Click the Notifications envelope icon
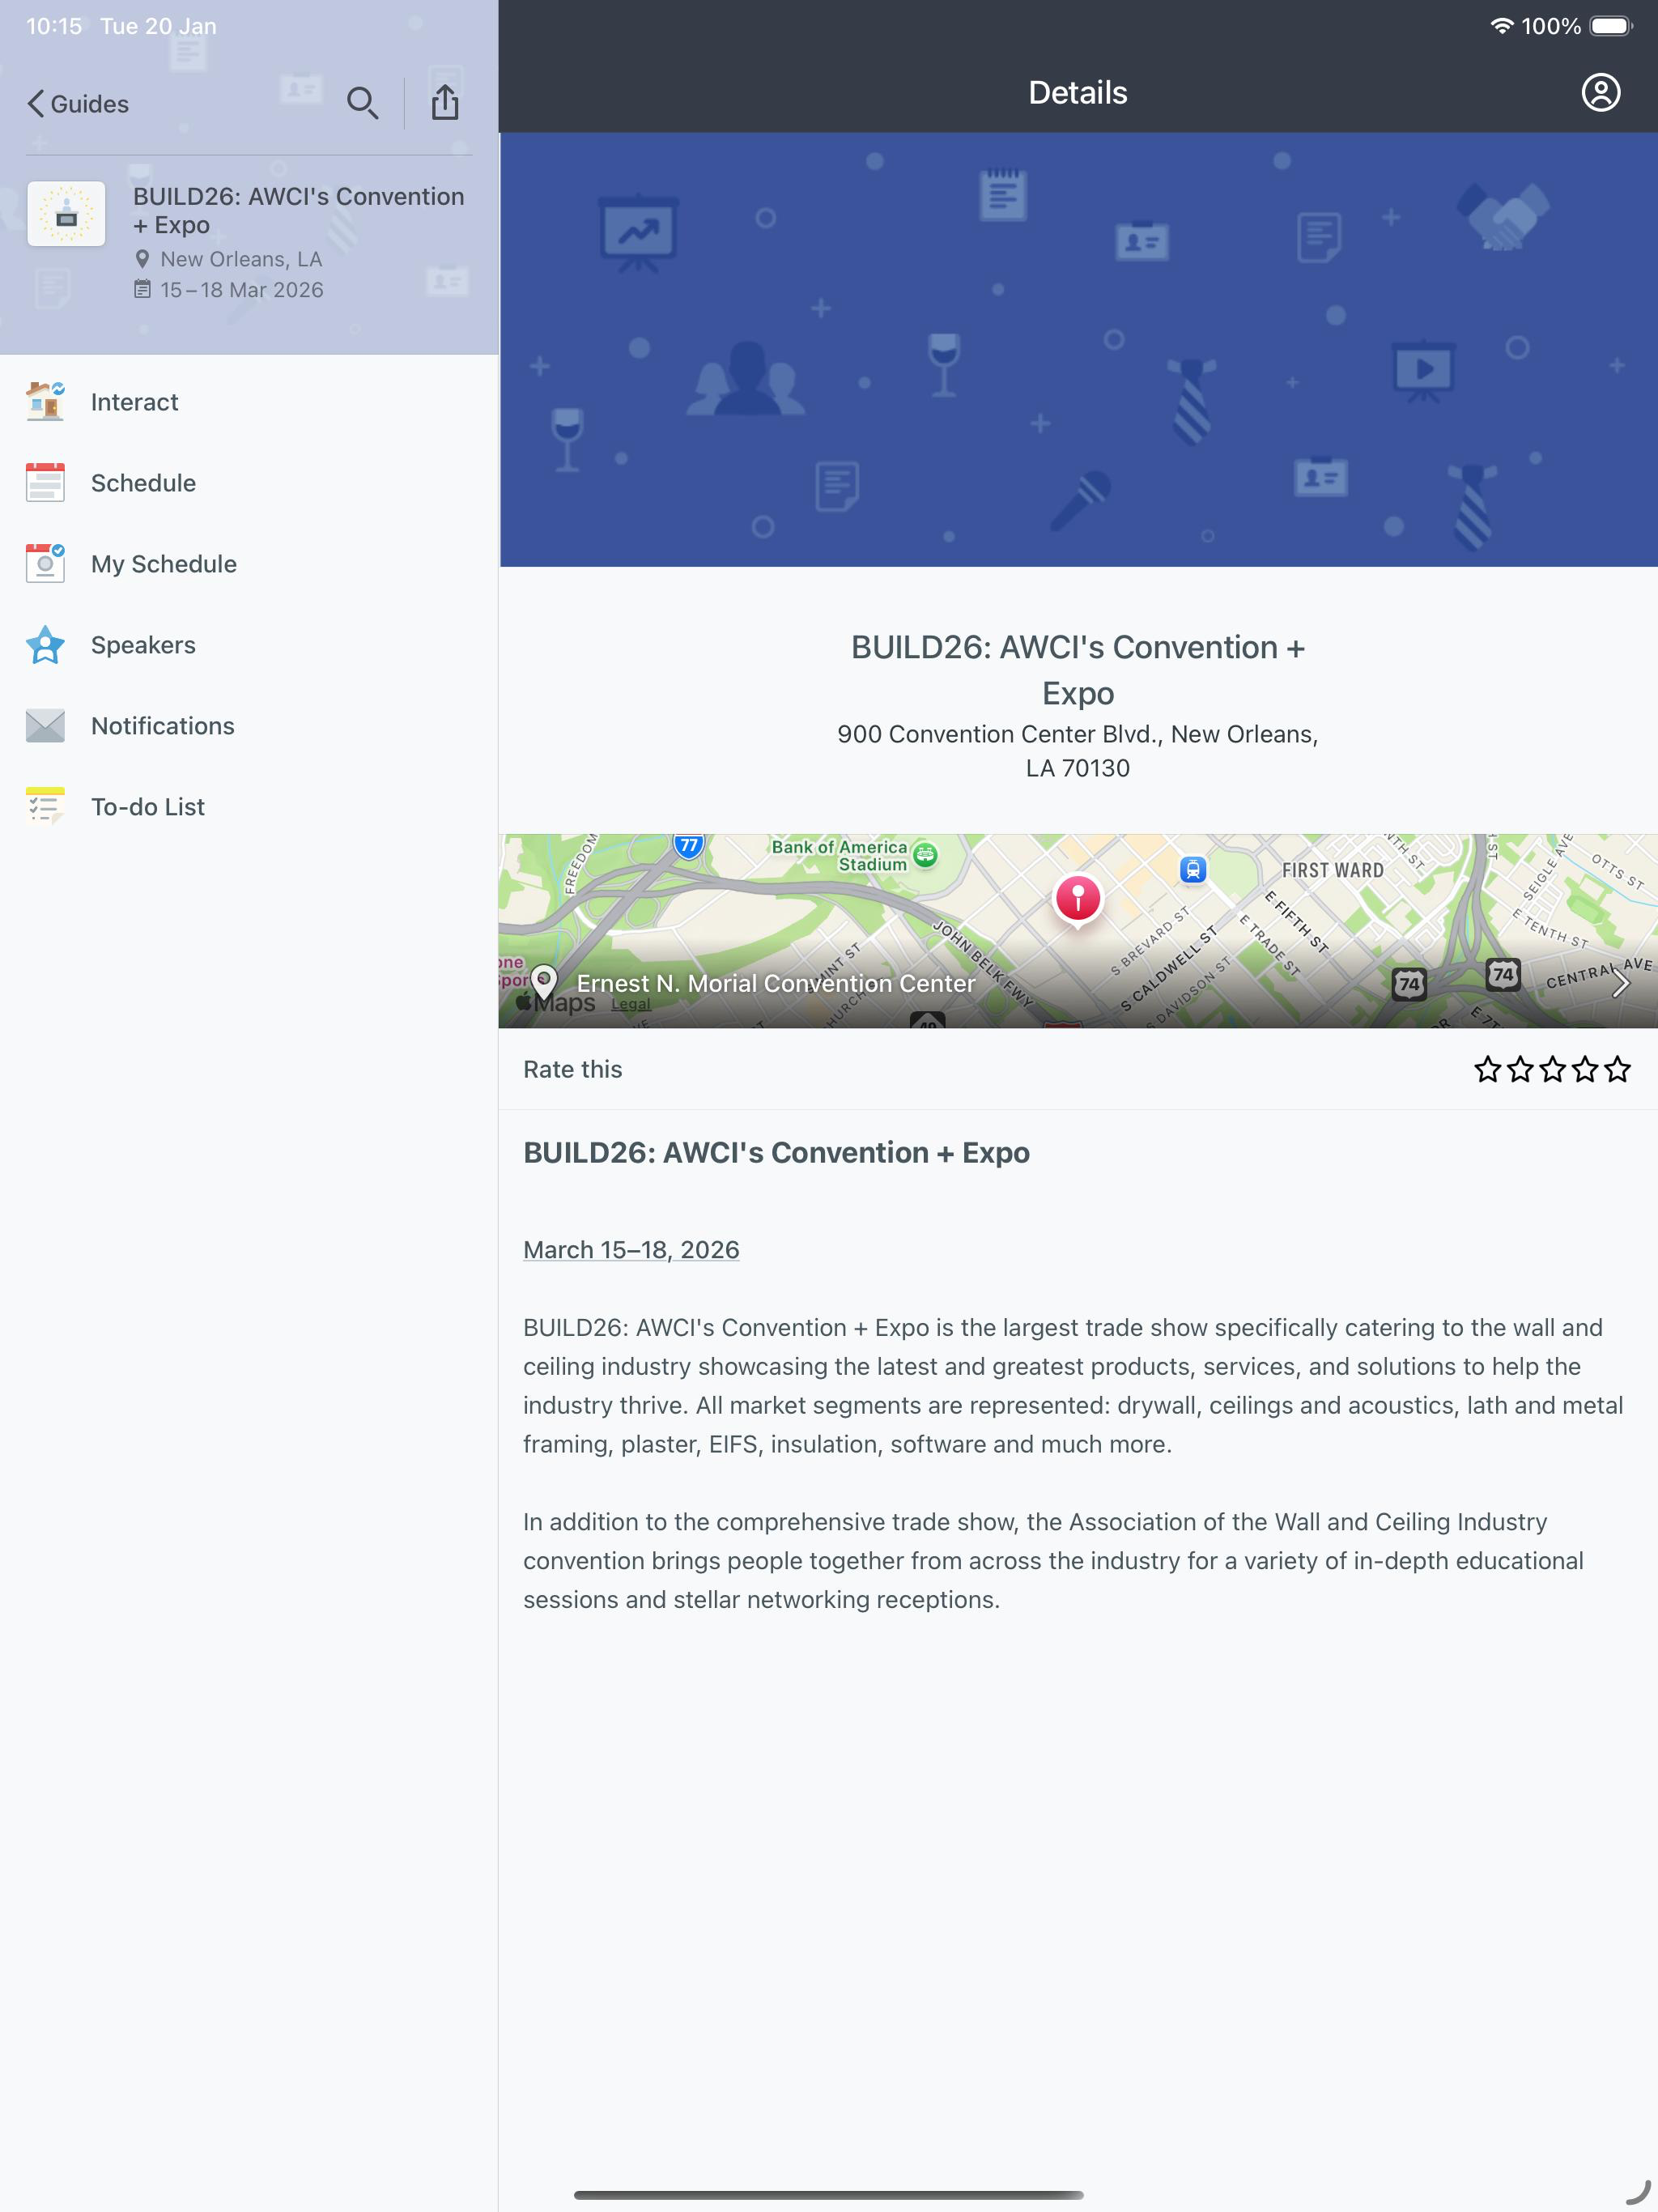The height and width of the screenshot is (2212, 1658). coord(45,726)
